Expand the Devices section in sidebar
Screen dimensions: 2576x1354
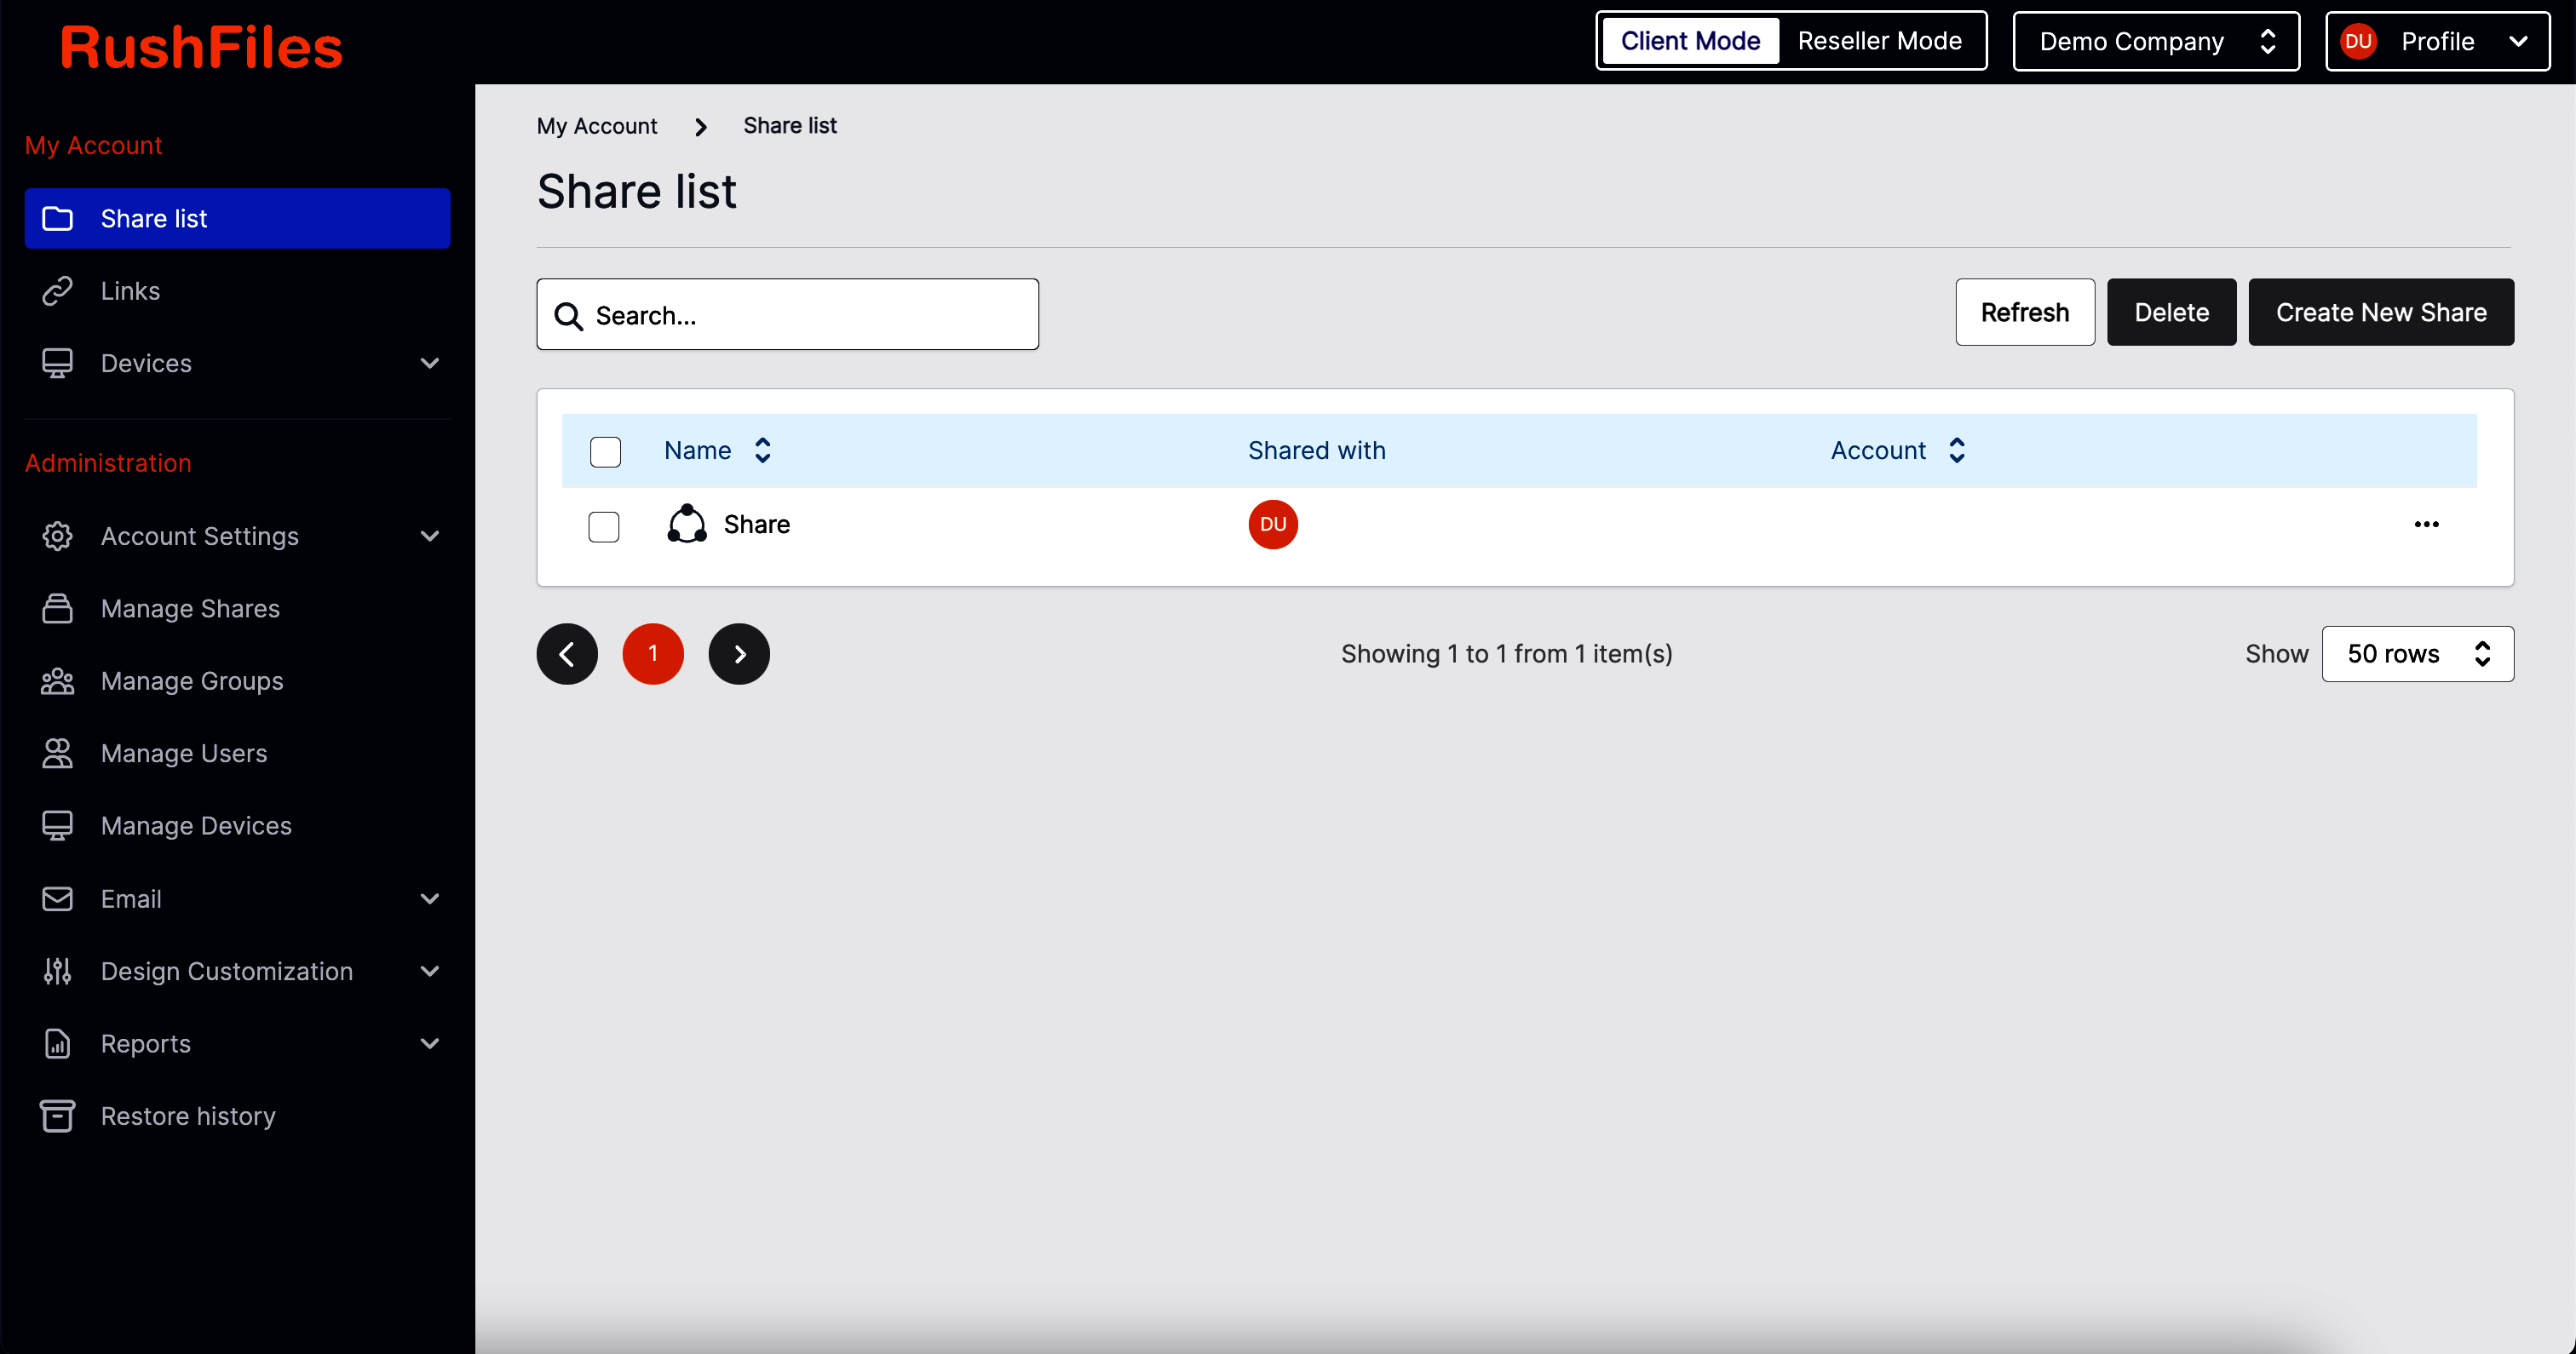coord(430,362)
